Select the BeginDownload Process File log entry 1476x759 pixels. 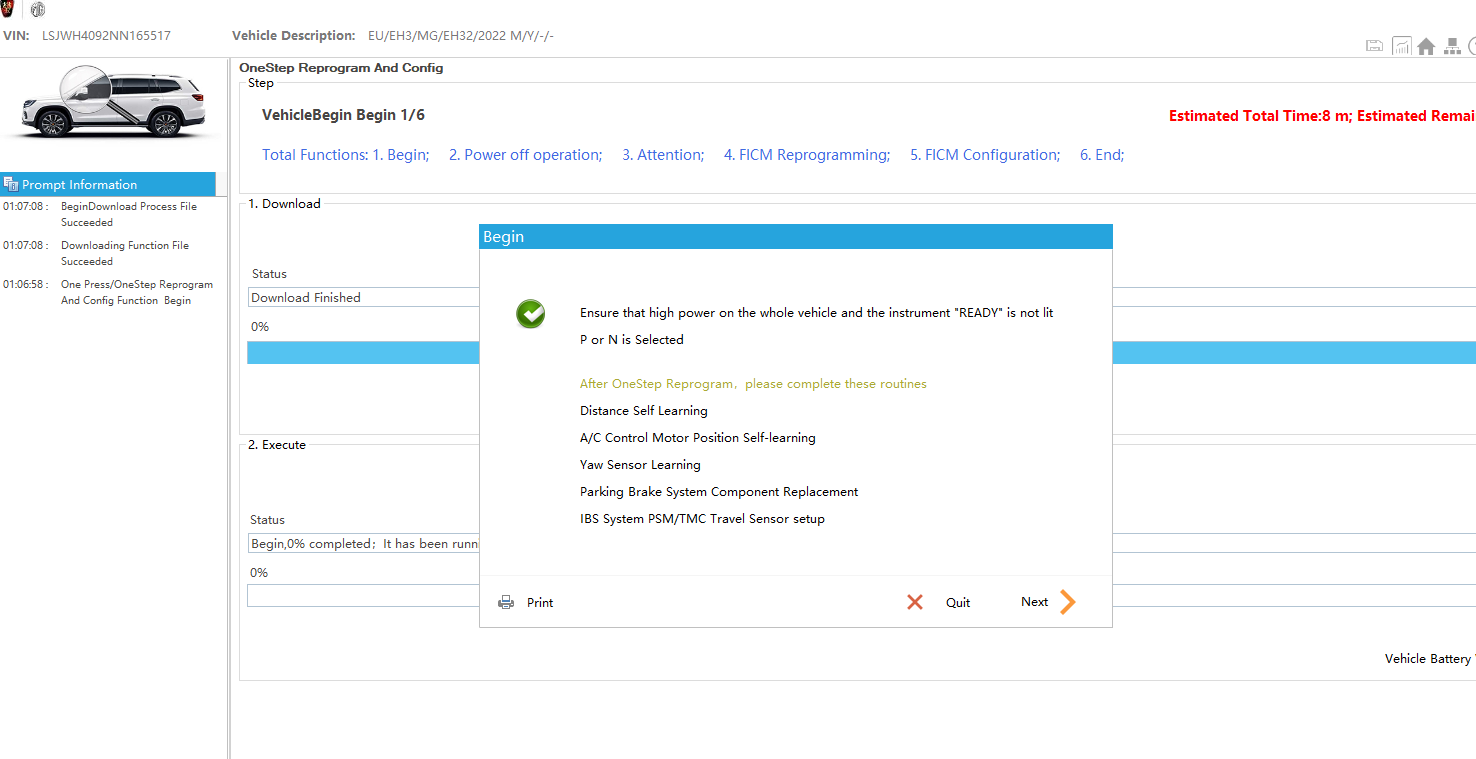point(128,214)
